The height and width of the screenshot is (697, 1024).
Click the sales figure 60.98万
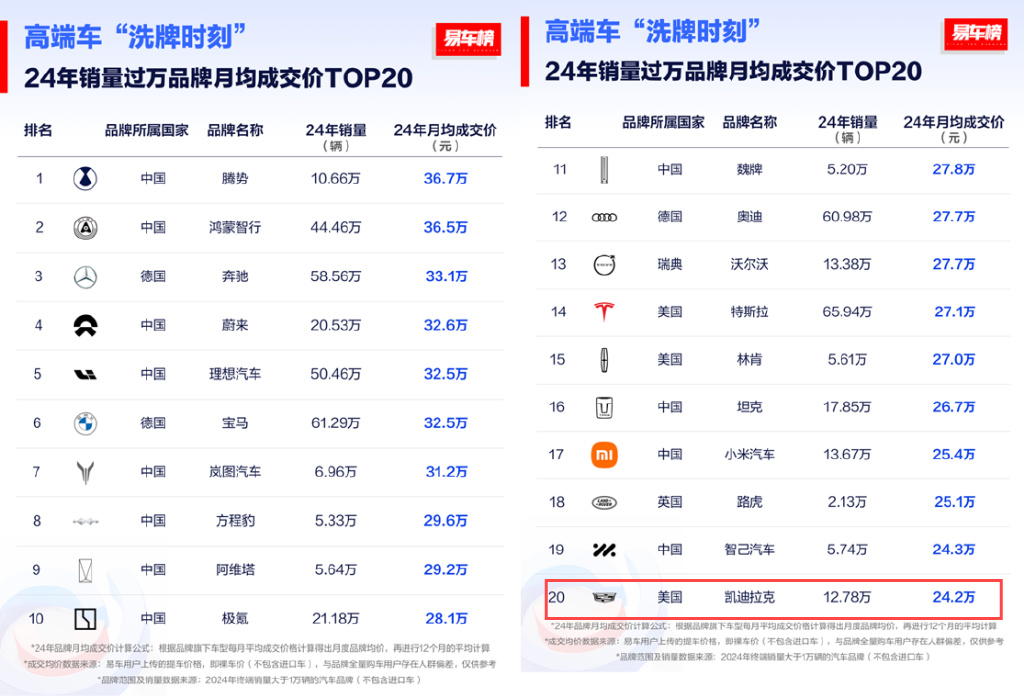pos(847,217)
